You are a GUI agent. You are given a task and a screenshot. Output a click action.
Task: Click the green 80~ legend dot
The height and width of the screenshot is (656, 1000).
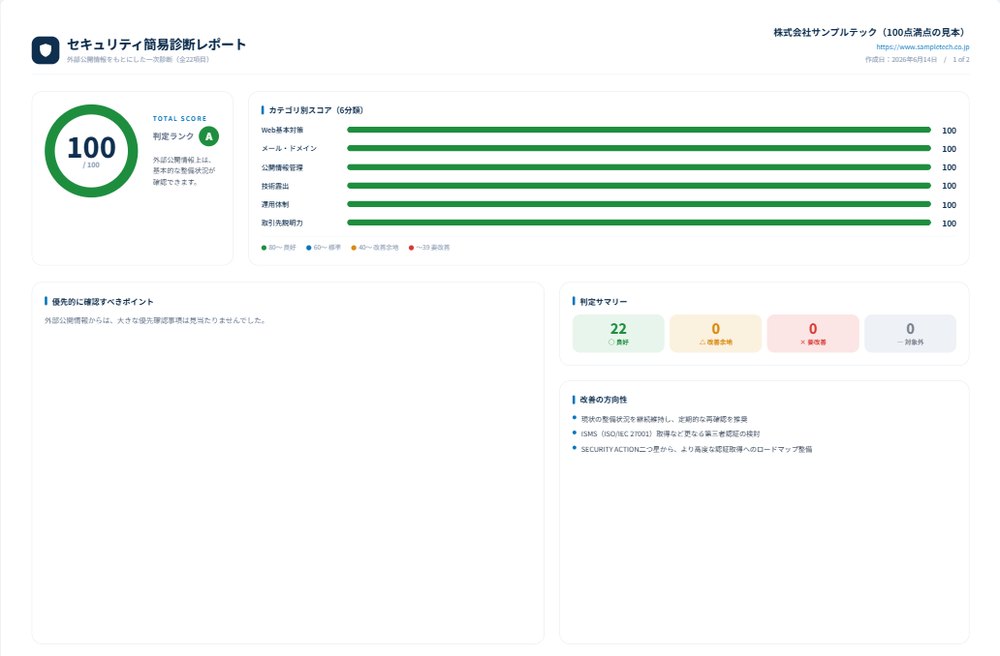point(264,248)
